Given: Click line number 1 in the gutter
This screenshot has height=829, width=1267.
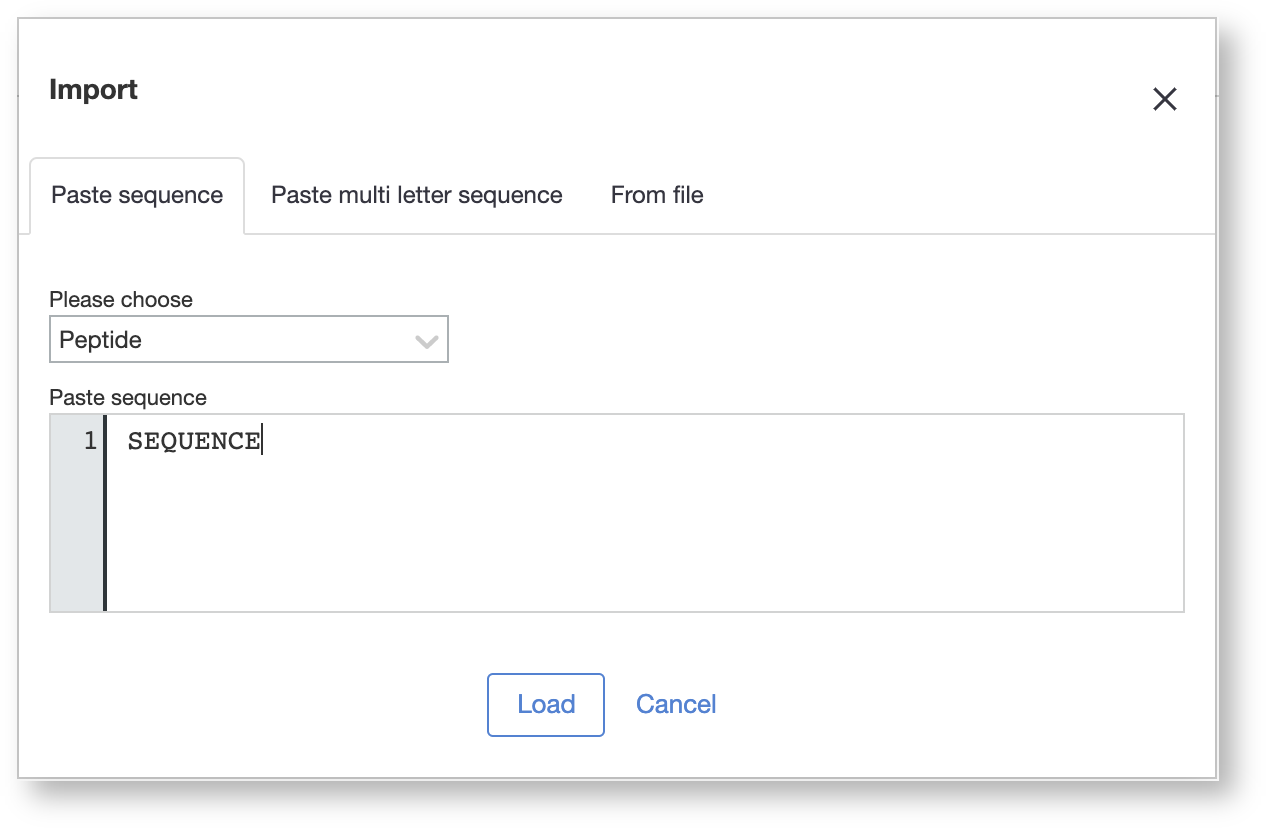Looking at the screenshot, I should [x=90, y=441].
